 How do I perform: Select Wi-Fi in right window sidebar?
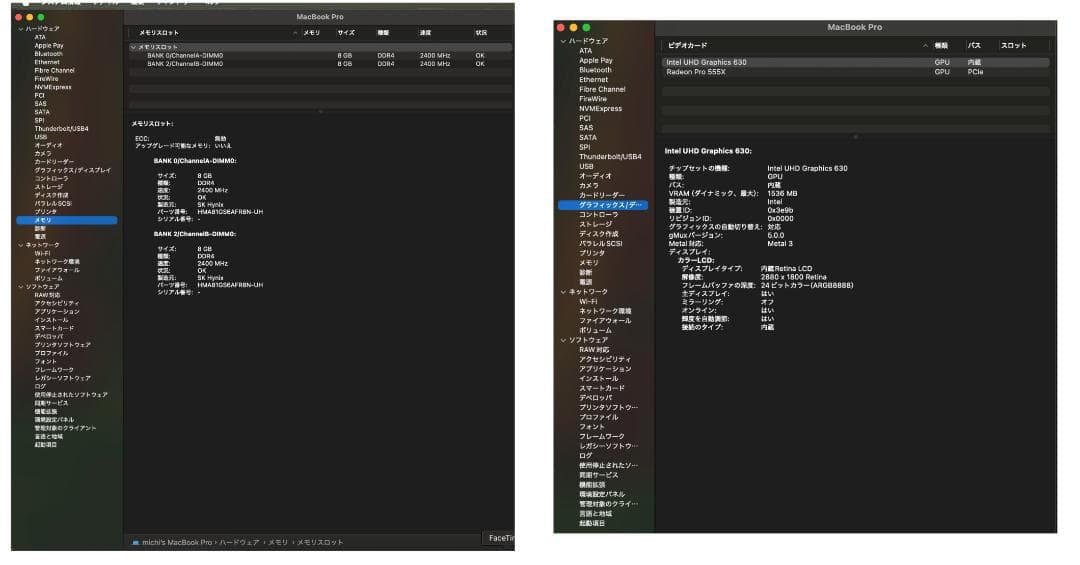click(x=588, y=302)
